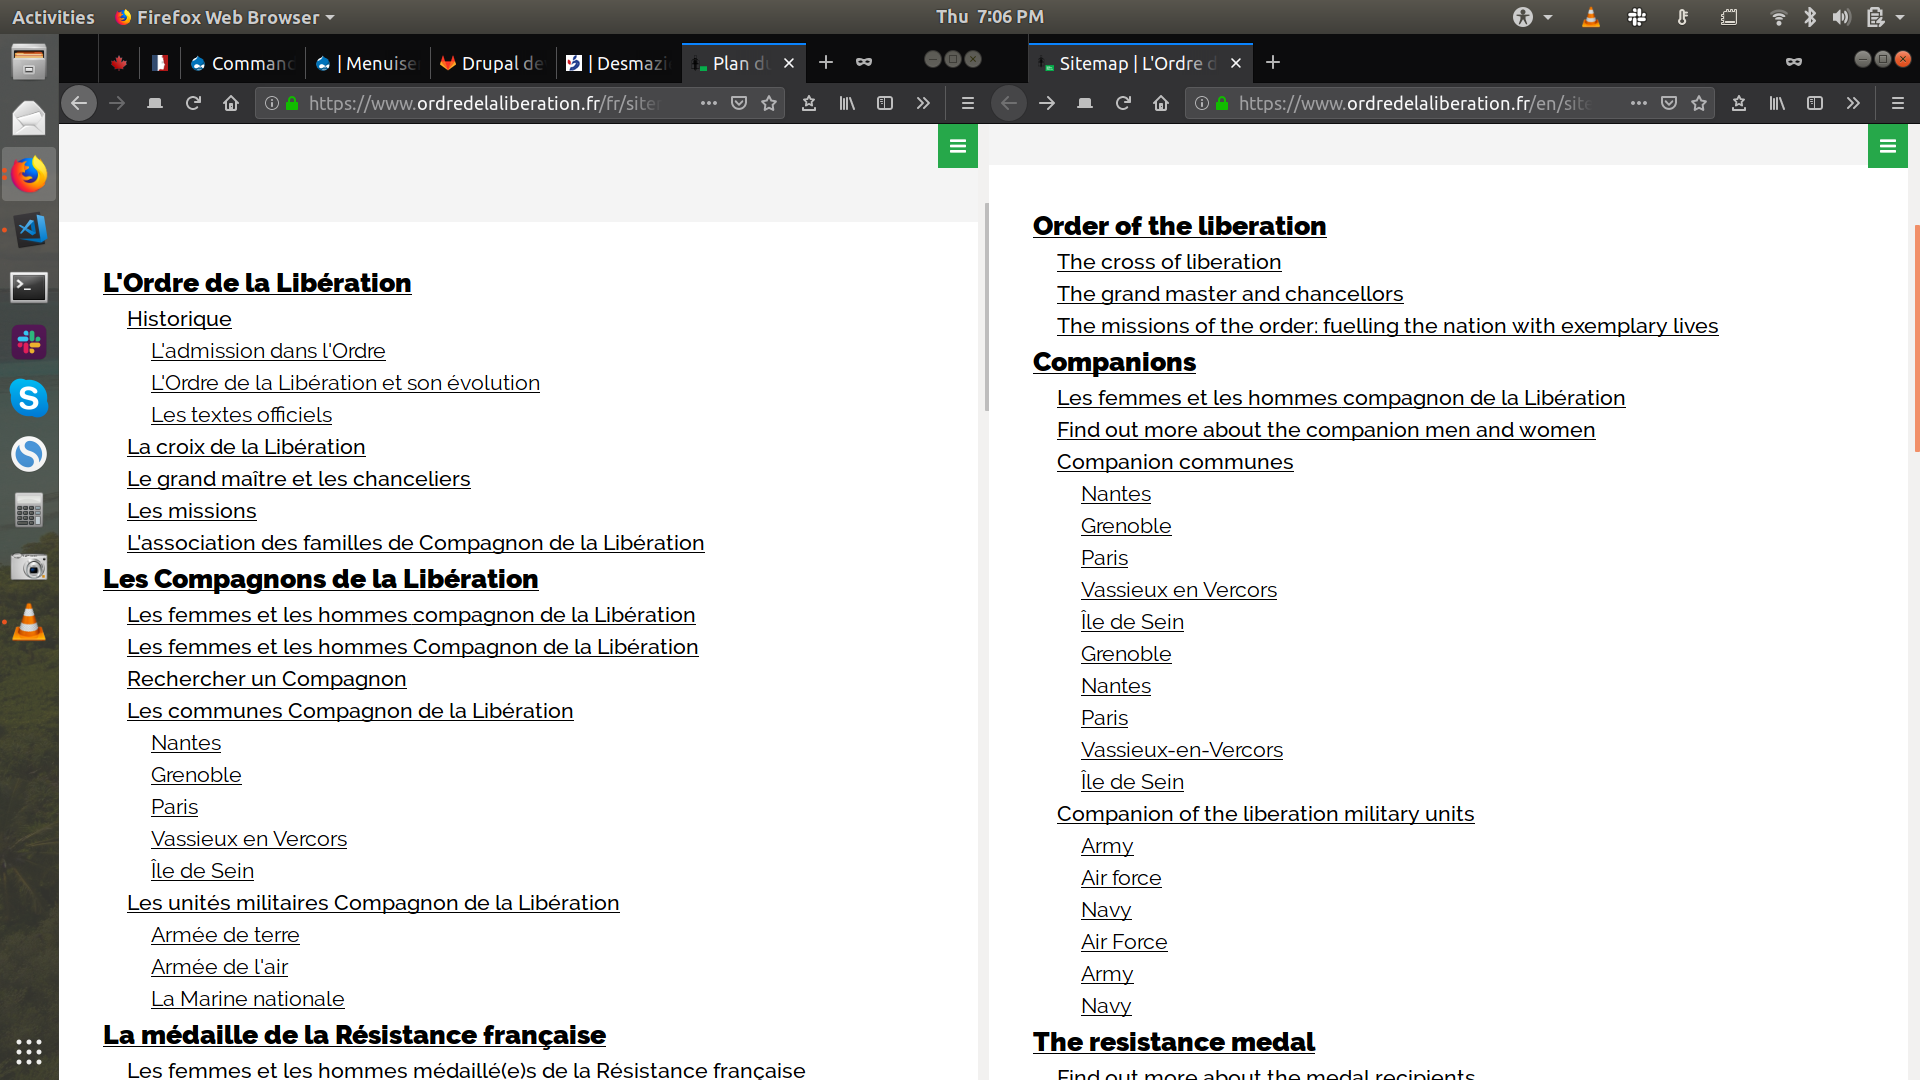This screenshot has width=1920, height=1080.
Task: Close the Plan du site tab
Action: click(789, 63)
